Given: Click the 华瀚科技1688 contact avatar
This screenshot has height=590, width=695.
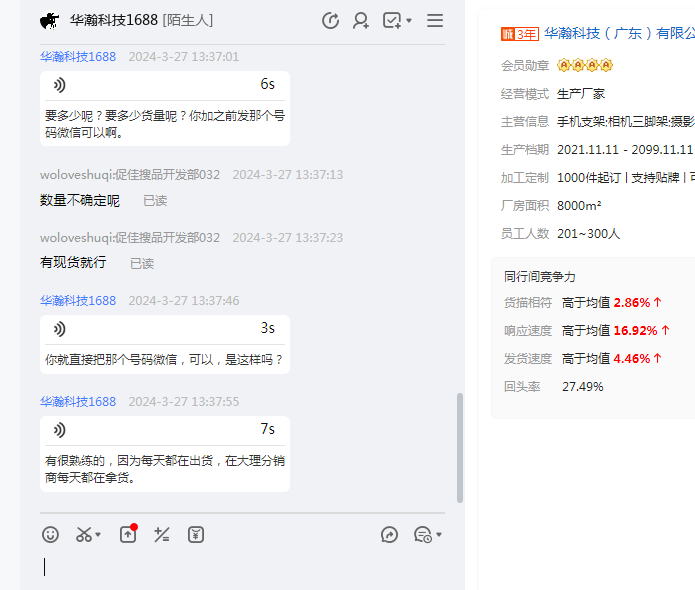Looking at the screenshot, I should tap(49, 21).
